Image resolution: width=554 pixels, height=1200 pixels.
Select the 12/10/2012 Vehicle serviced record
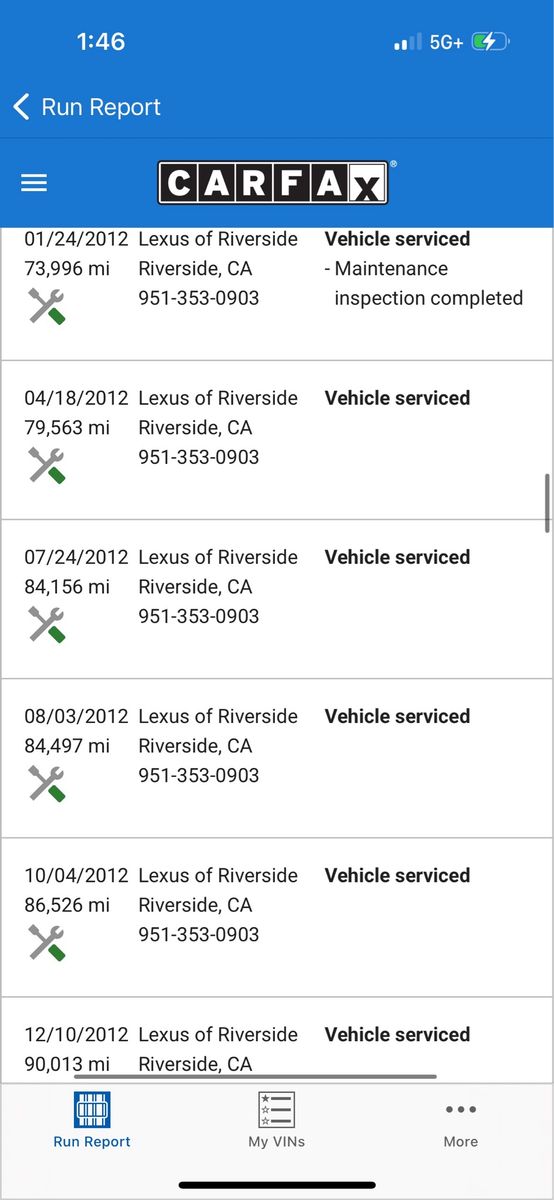[x=276, y=1041]
